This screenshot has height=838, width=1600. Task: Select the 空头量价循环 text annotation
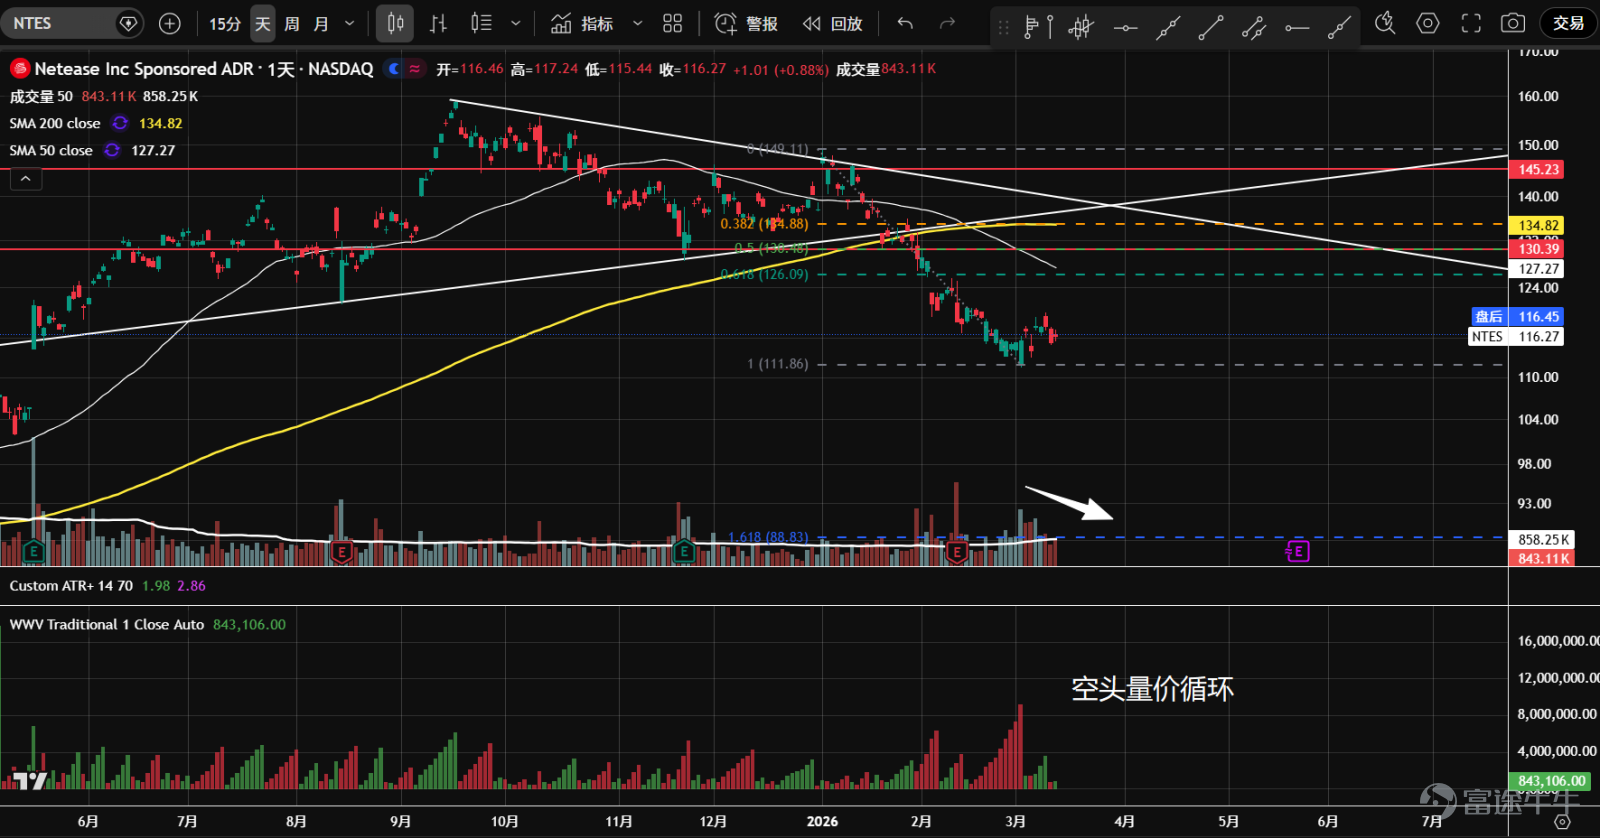(x=1152, y=689)
